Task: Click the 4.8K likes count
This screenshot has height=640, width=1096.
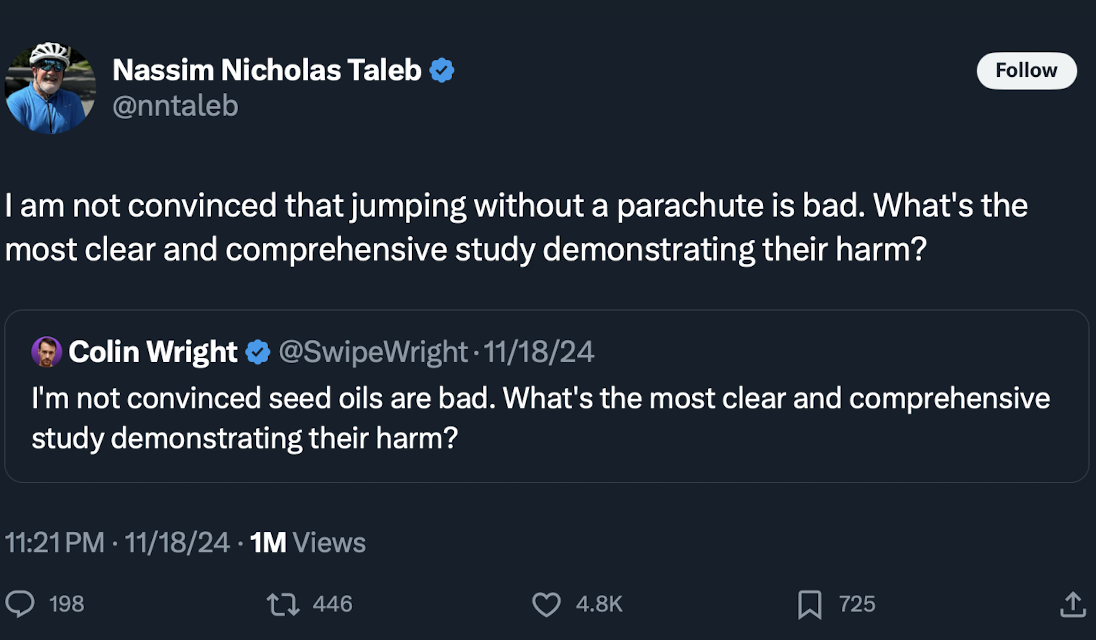Action: (x=599, y=603)
